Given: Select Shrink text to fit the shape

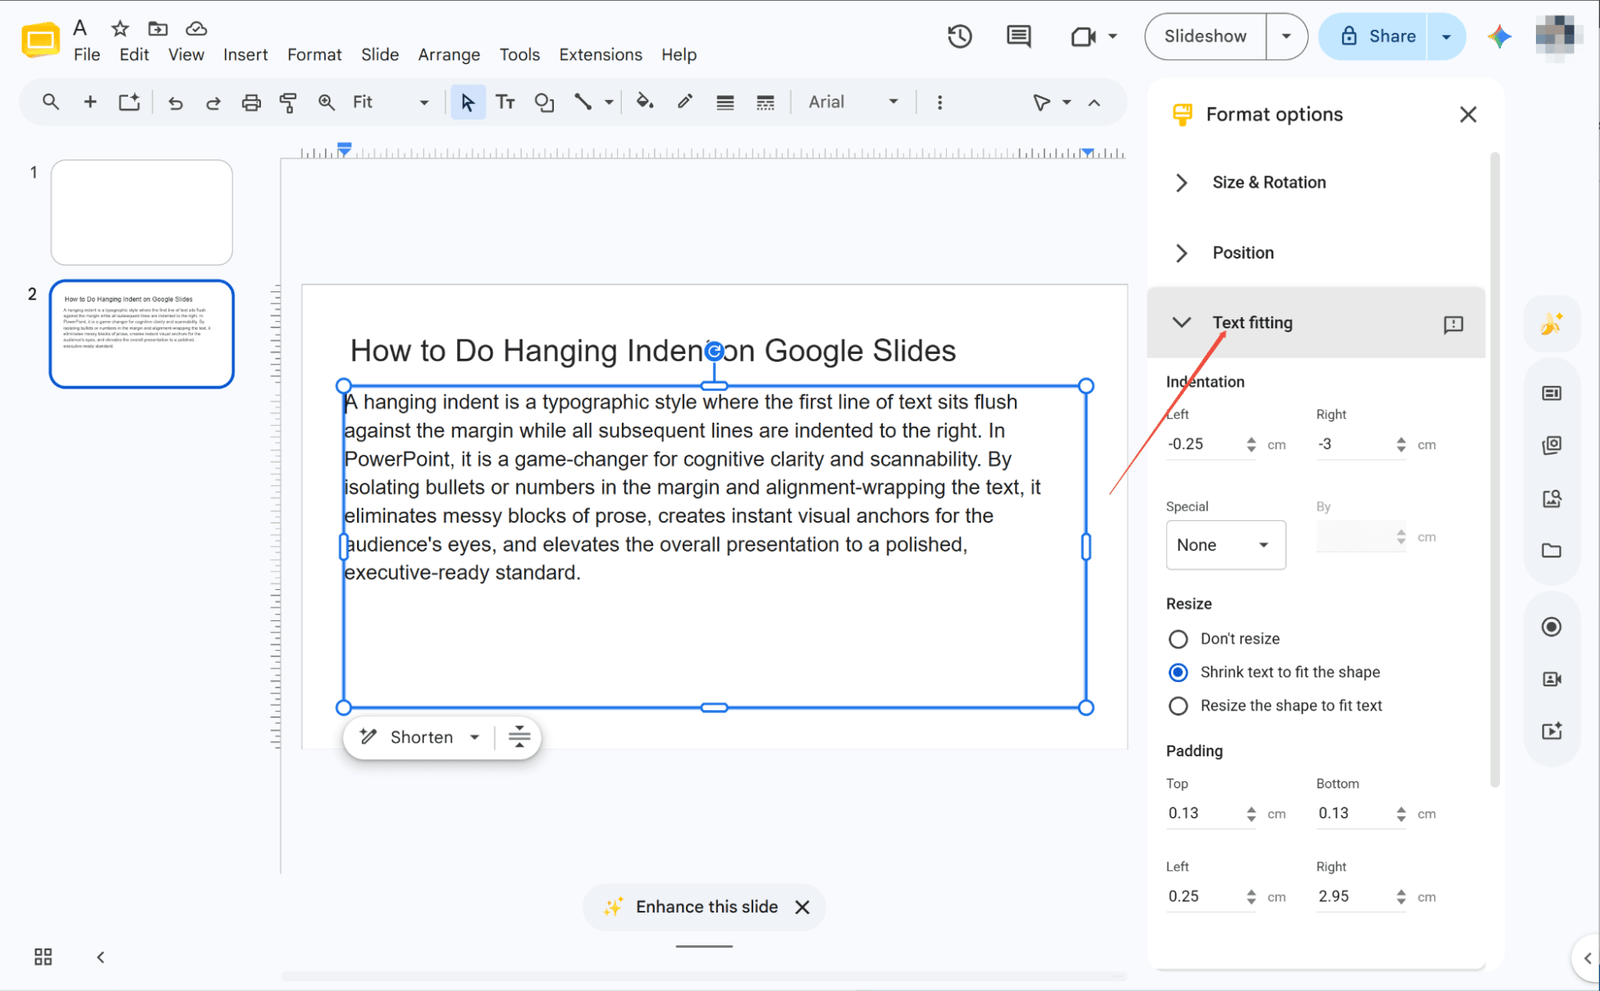Looking at the screenshot, I should point(1178,672).
